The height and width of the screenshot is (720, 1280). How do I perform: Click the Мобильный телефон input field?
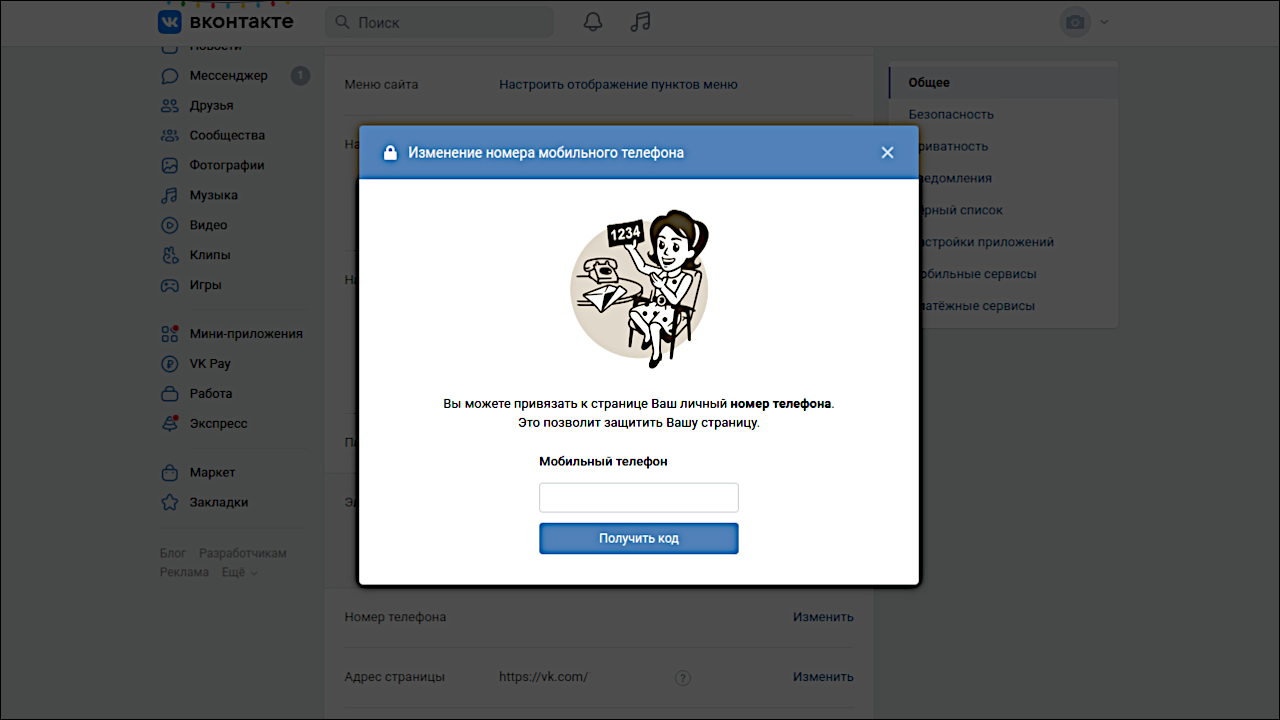pos(639,498)
